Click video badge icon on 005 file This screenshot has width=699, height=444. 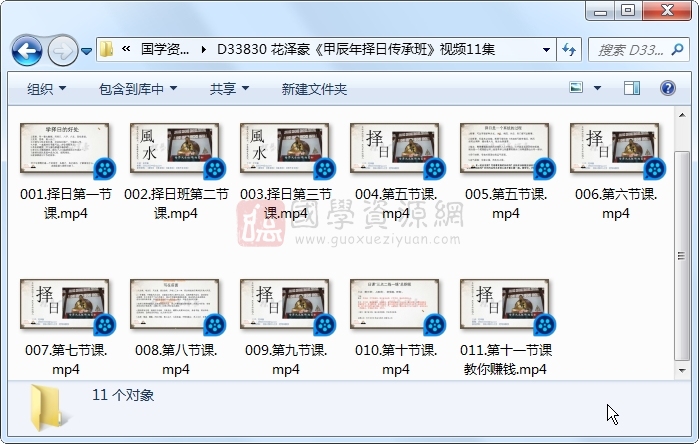click(x=545, y=169)
